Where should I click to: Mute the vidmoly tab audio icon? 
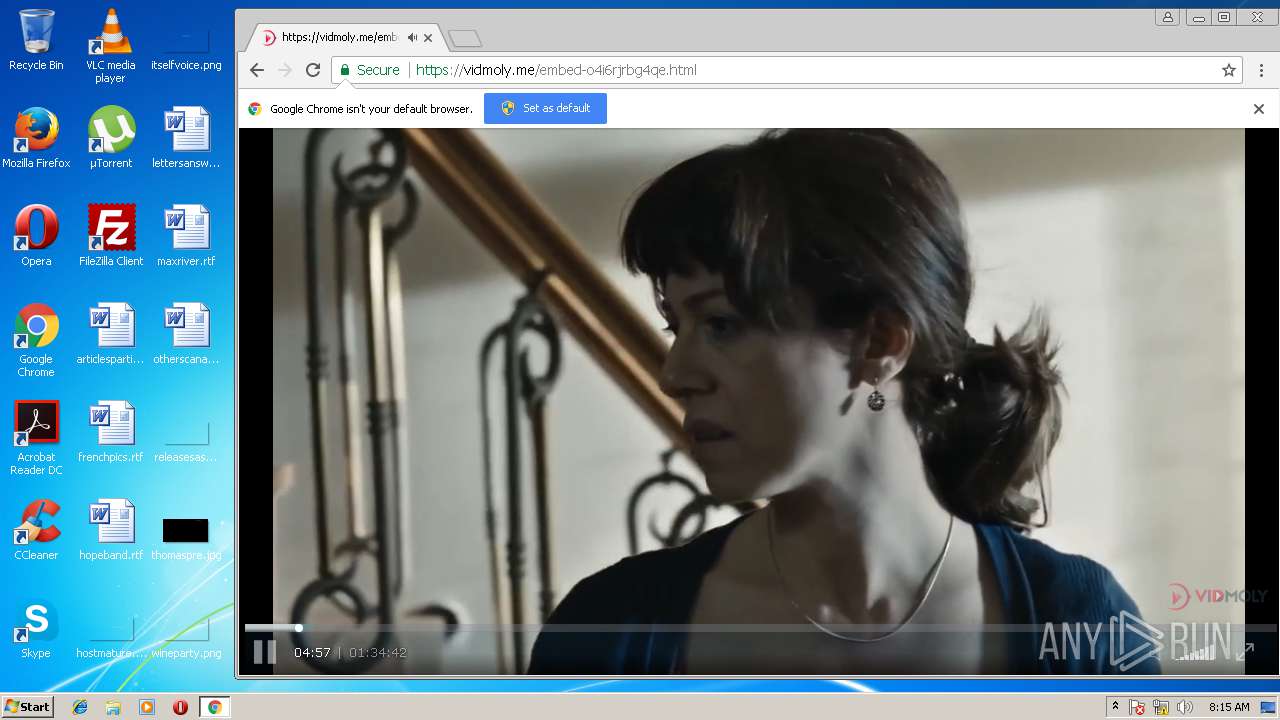(x=412, y=38)
